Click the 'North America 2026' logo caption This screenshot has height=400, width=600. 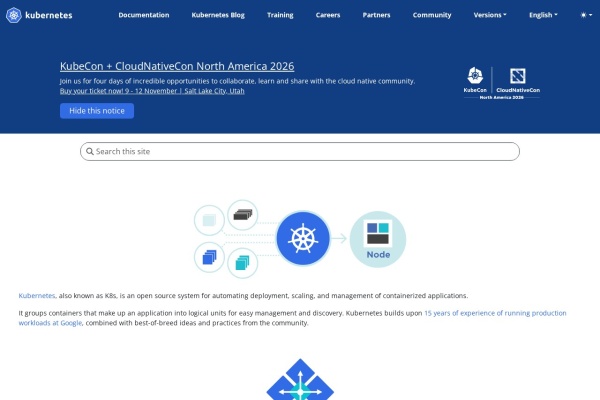[x=501, y=97]
